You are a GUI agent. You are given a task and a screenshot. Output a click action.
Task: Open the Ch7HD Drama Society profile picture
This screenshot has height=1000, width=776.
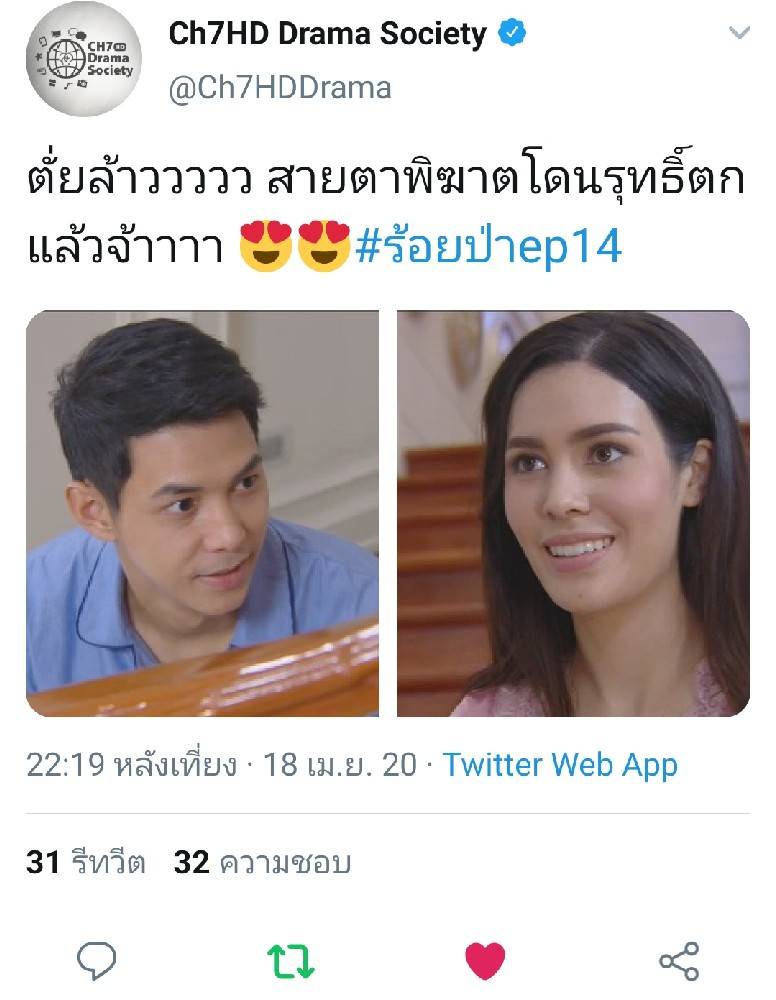click(84, 59)
